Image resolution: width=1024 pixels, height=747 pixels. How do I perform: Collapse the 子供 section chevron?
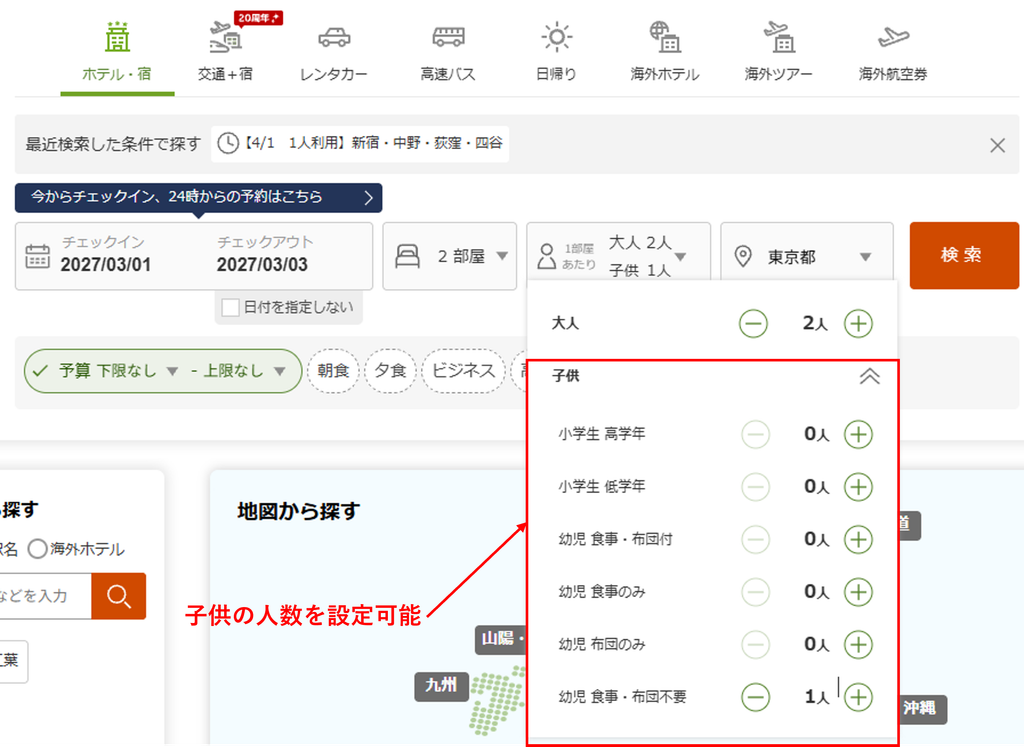(869, 376)
